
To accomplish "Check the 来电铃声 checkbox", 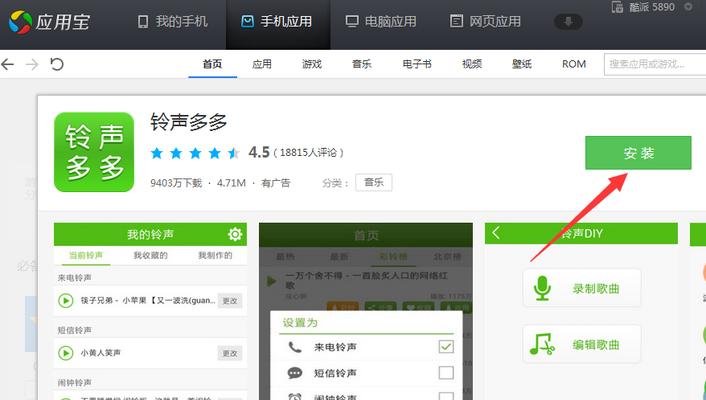I will 446,347.
